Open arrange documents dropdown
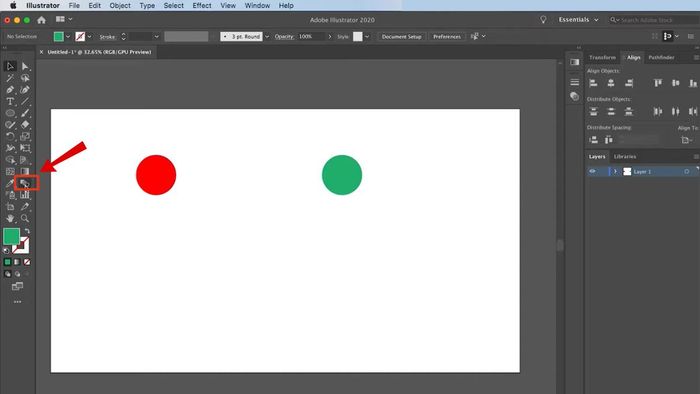700x394 pixels. point(64,19)
